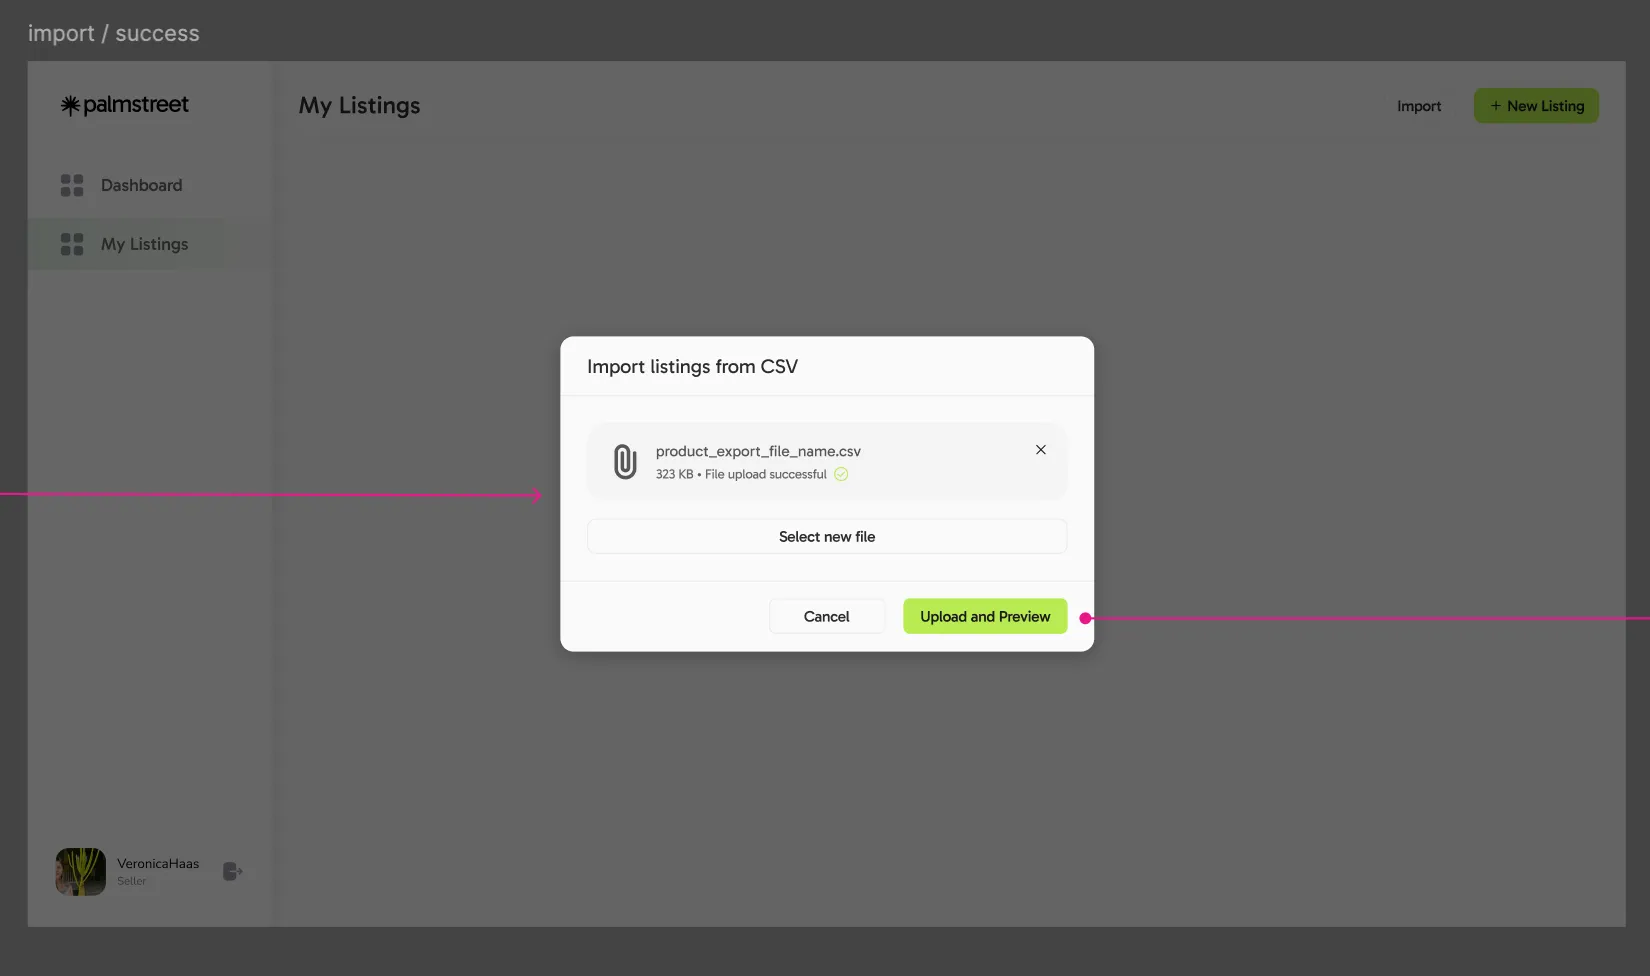Click the plus icon in New Listing
The height and width of the screenshot is (976, 1650).
click(1495, 106)
